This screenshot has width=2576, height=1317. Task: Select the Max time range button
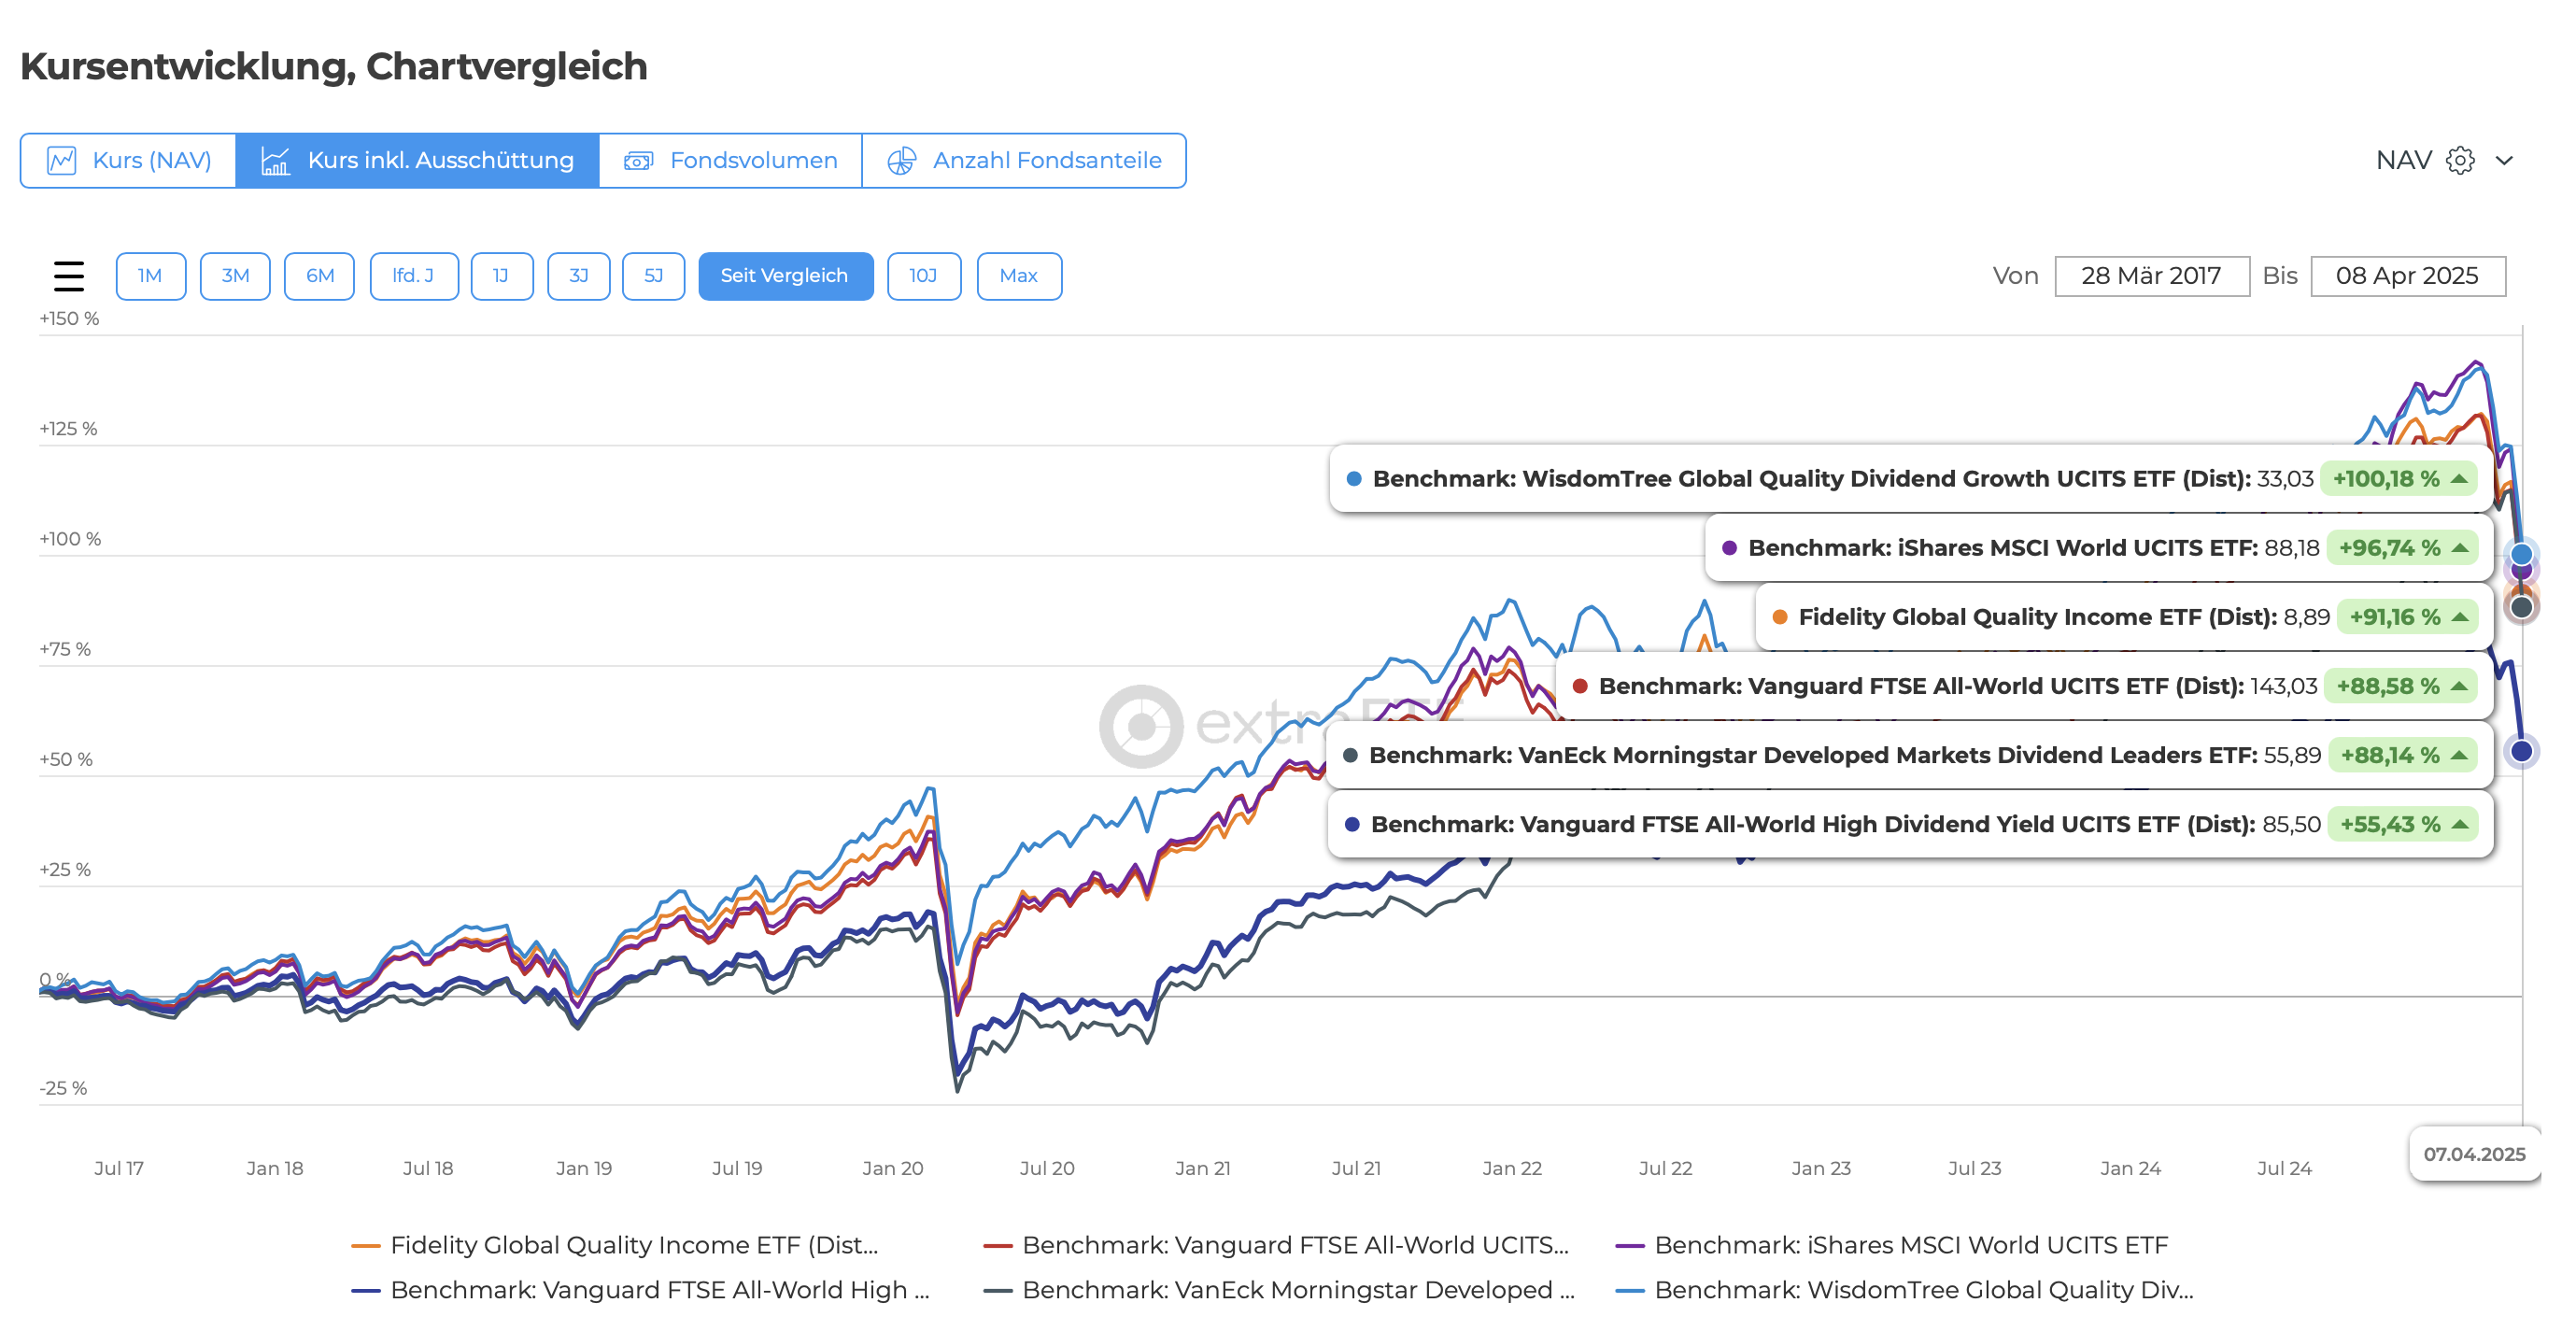(x=1018, y=275)
